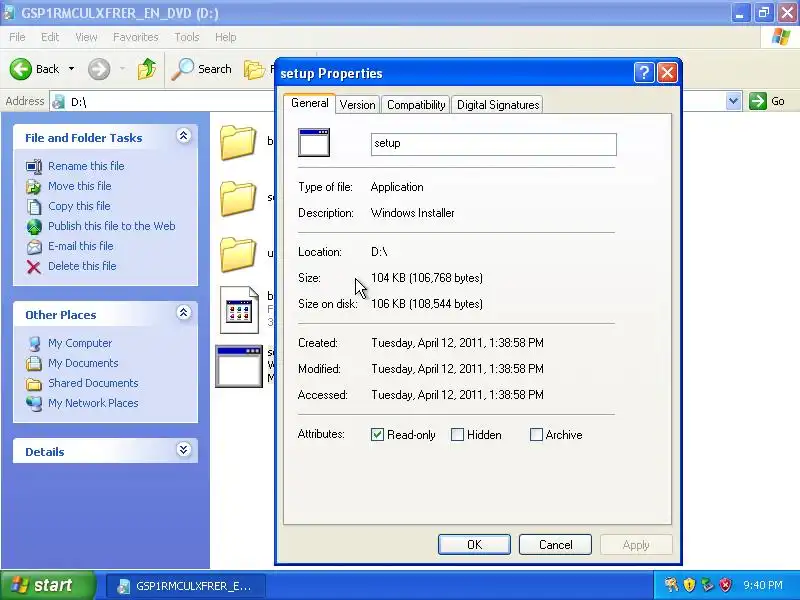Image resolution: width=800 pixels, height=600 pixels.
Task: Check the Archive attribute checkbox
Action: 536,435
